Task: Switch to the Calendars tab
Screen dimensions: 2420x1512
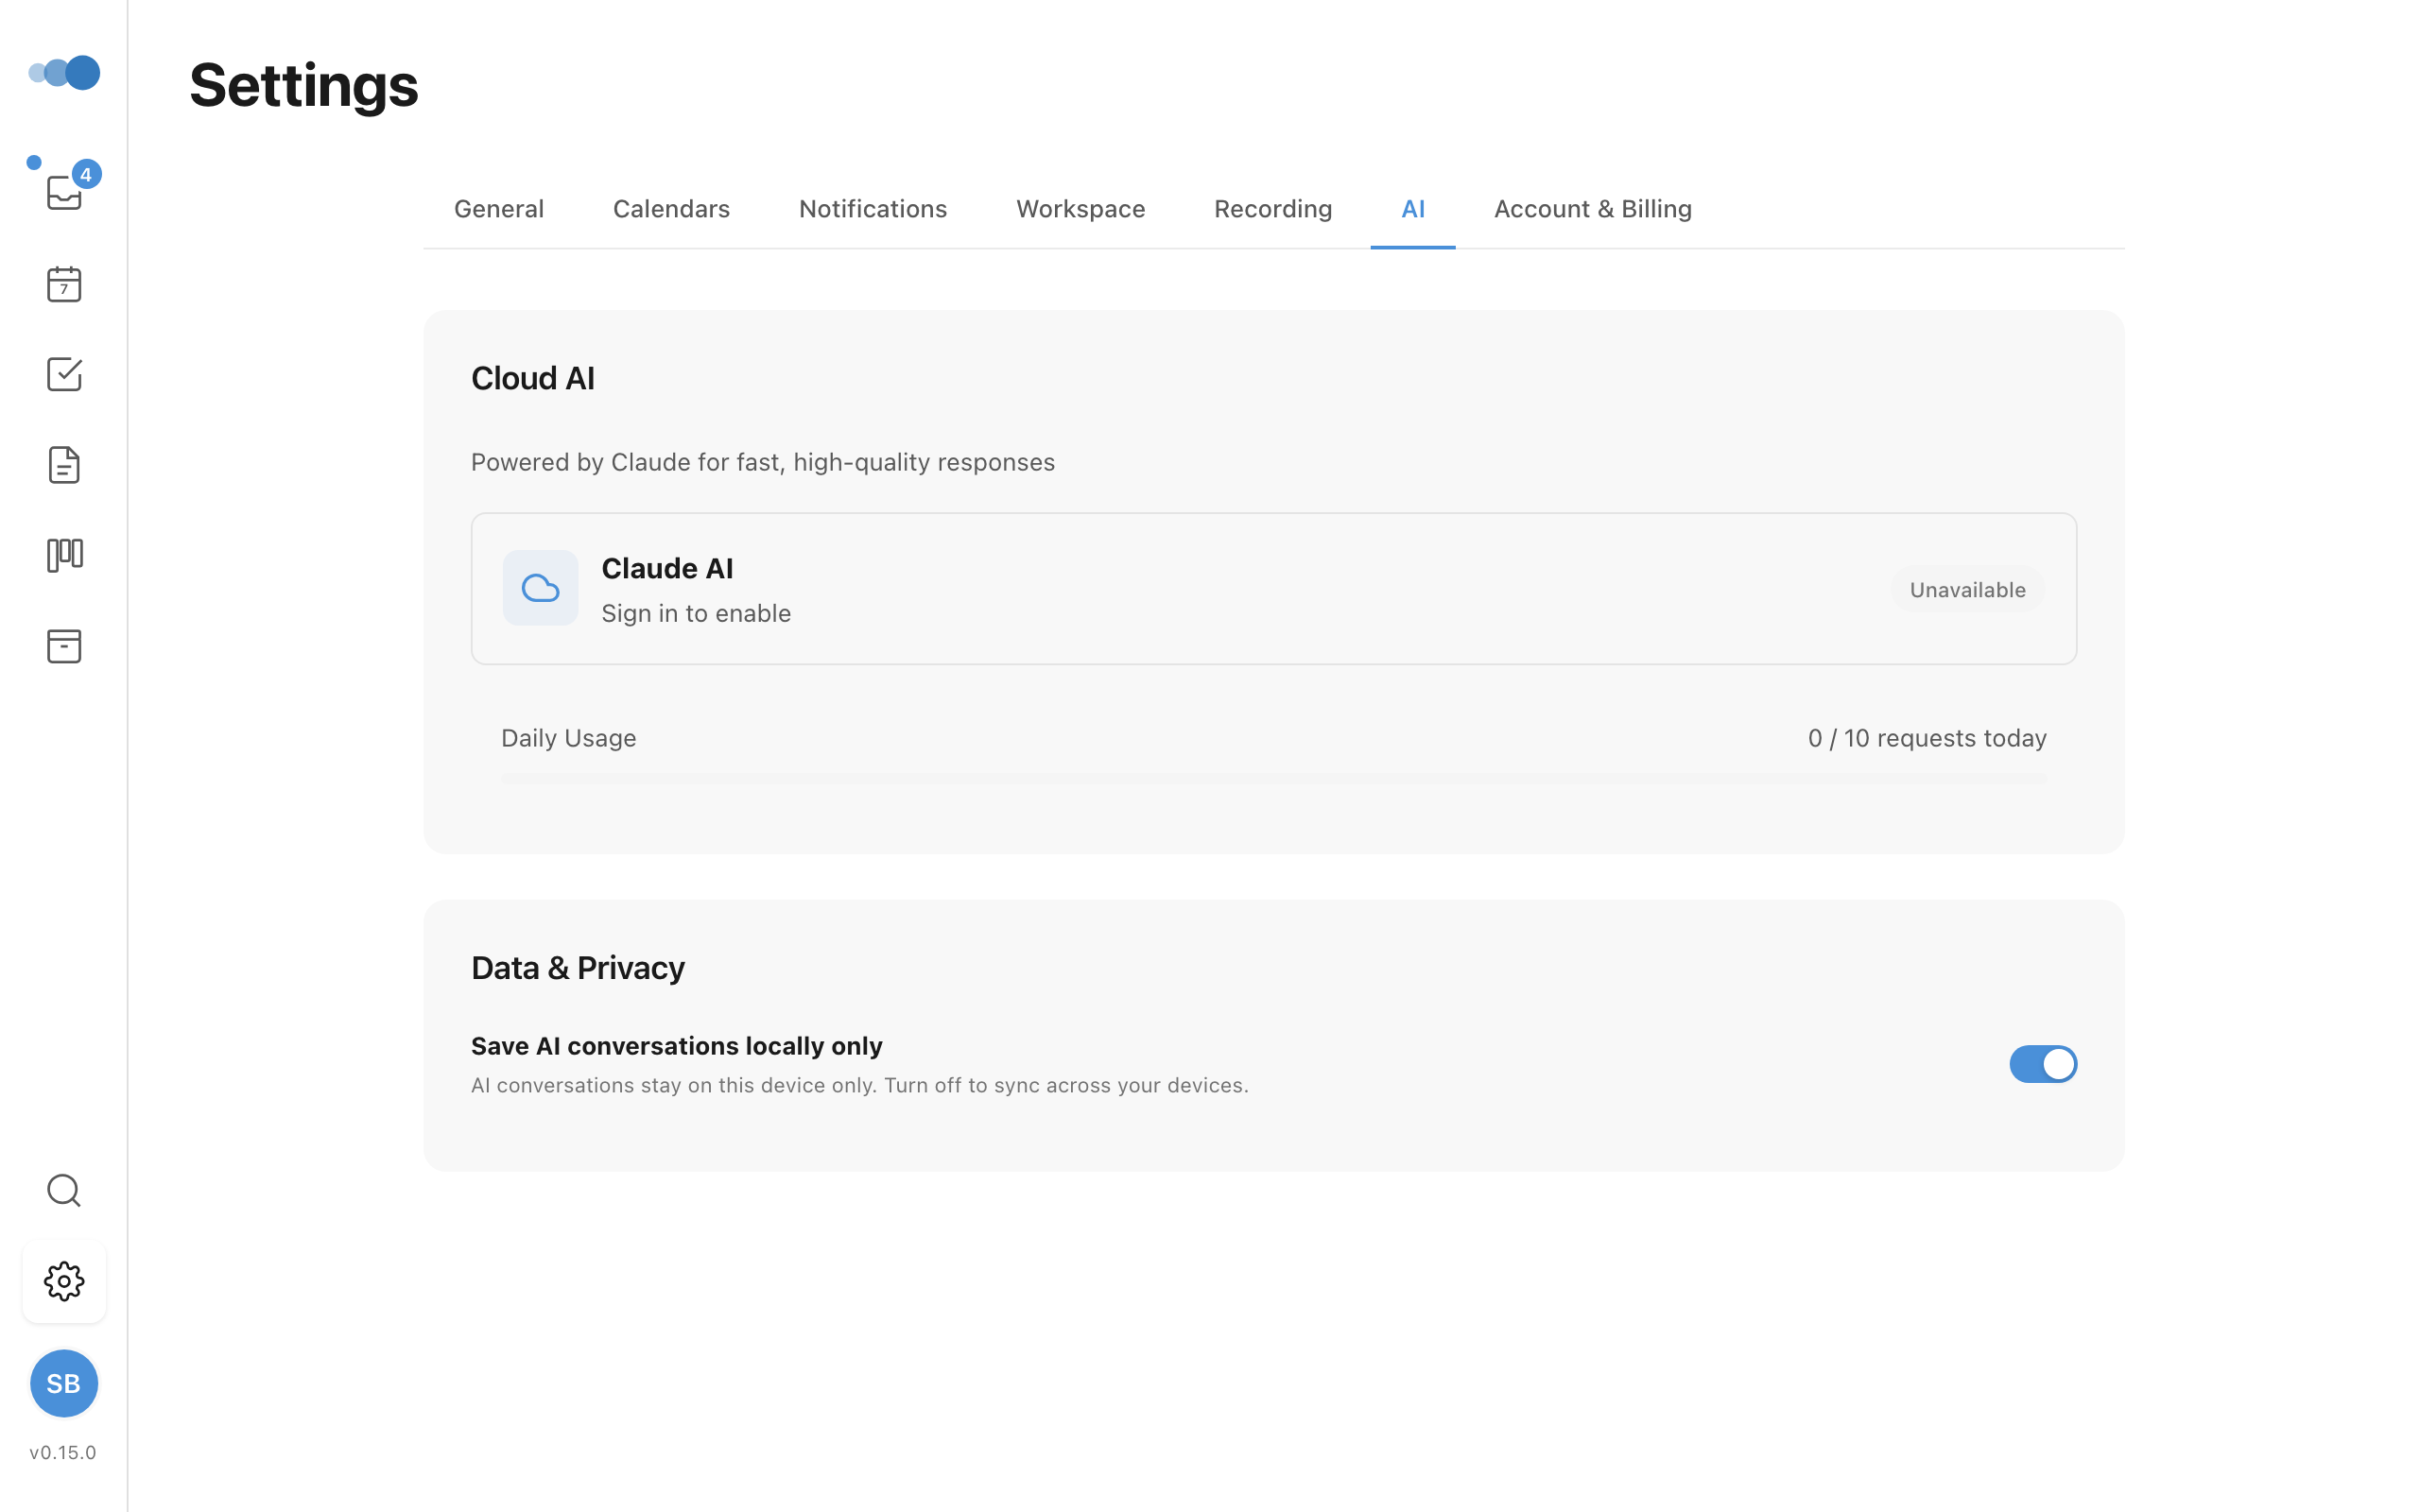Action: (671, 209)
